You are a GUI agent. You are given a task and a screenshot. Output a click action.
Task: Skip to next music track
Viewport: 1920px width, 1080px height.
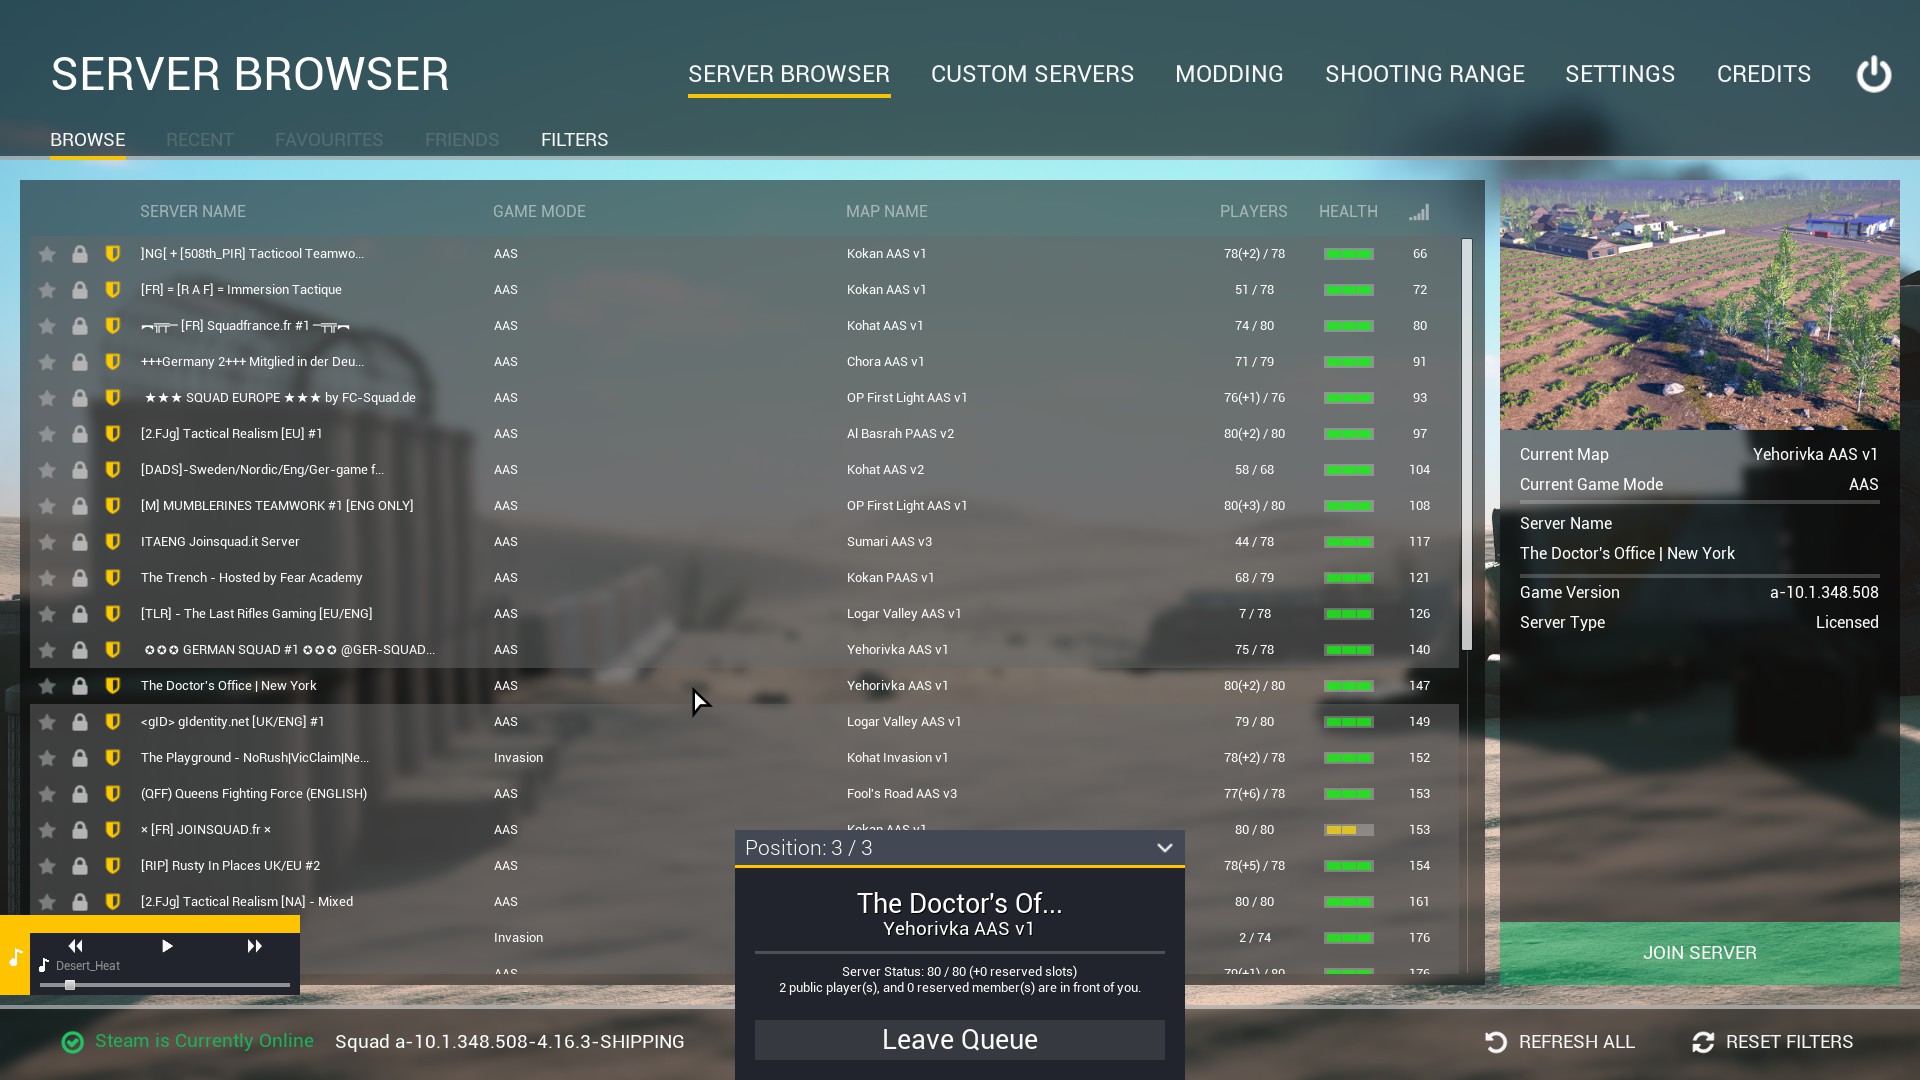tap(254, 946)
